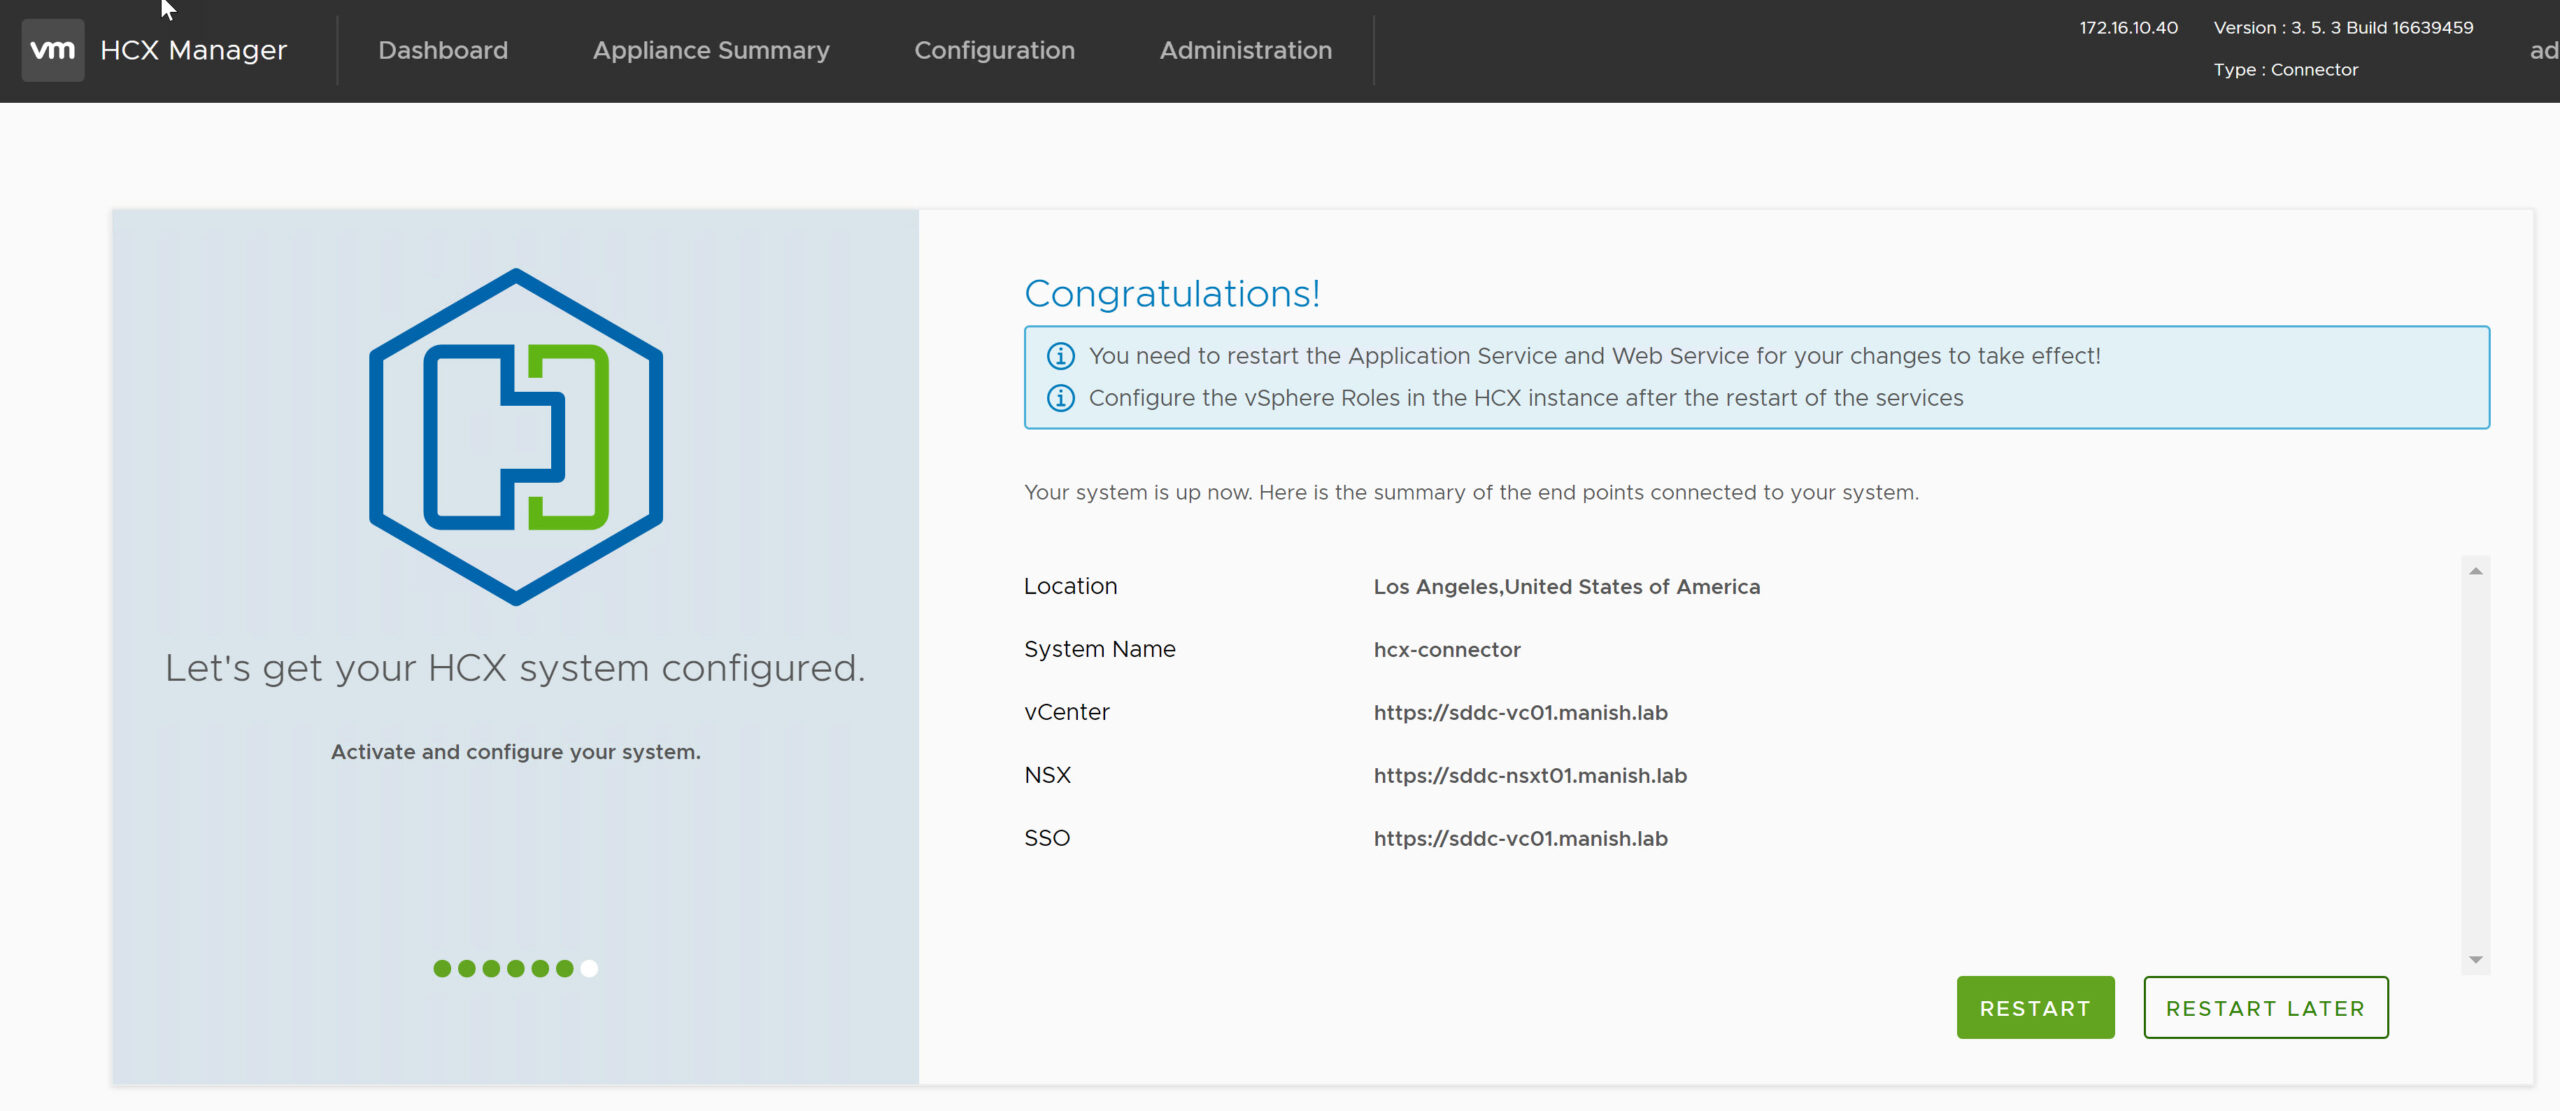Click info icon beside restart services message

click(1060, 356)
